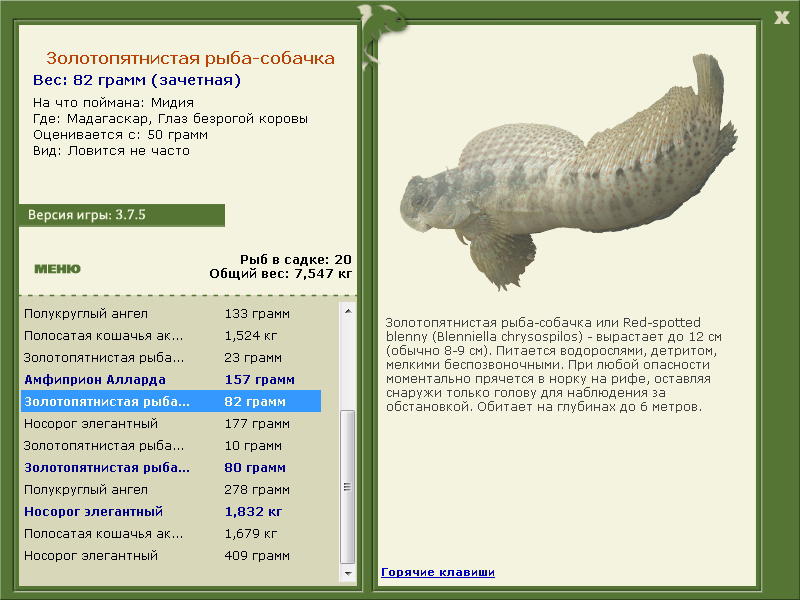Select Полукруглый ангел 133 грамм entry

coord(171,313)
